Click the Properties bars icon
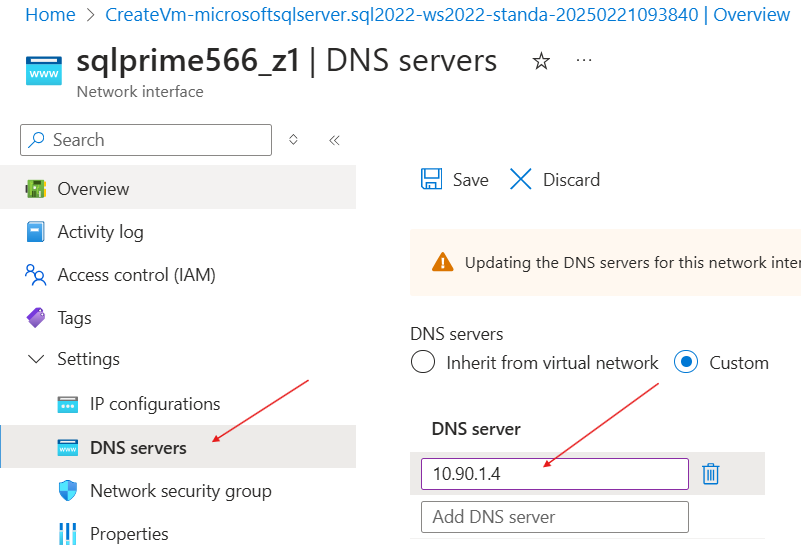 (68, 534)
